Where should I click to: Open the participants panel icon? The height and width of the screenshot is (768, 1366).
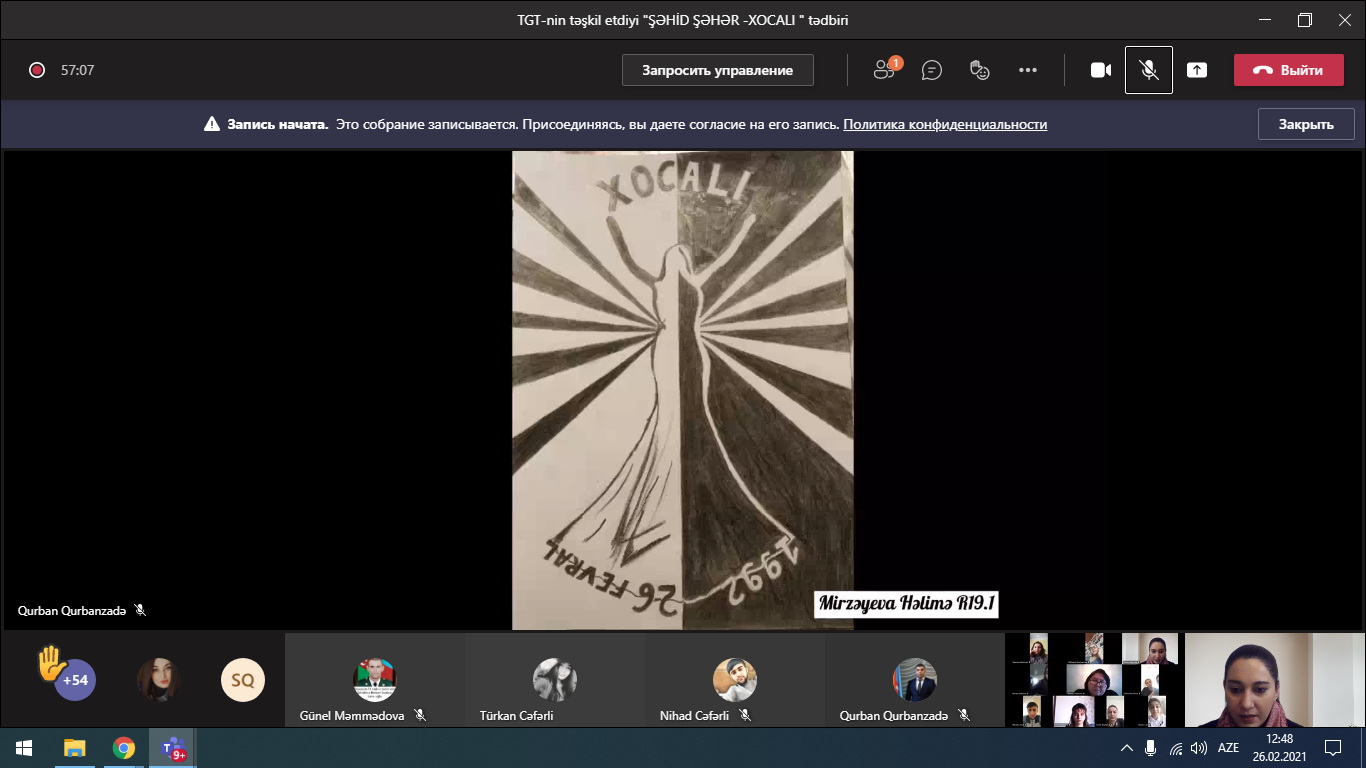coord(884,70)
